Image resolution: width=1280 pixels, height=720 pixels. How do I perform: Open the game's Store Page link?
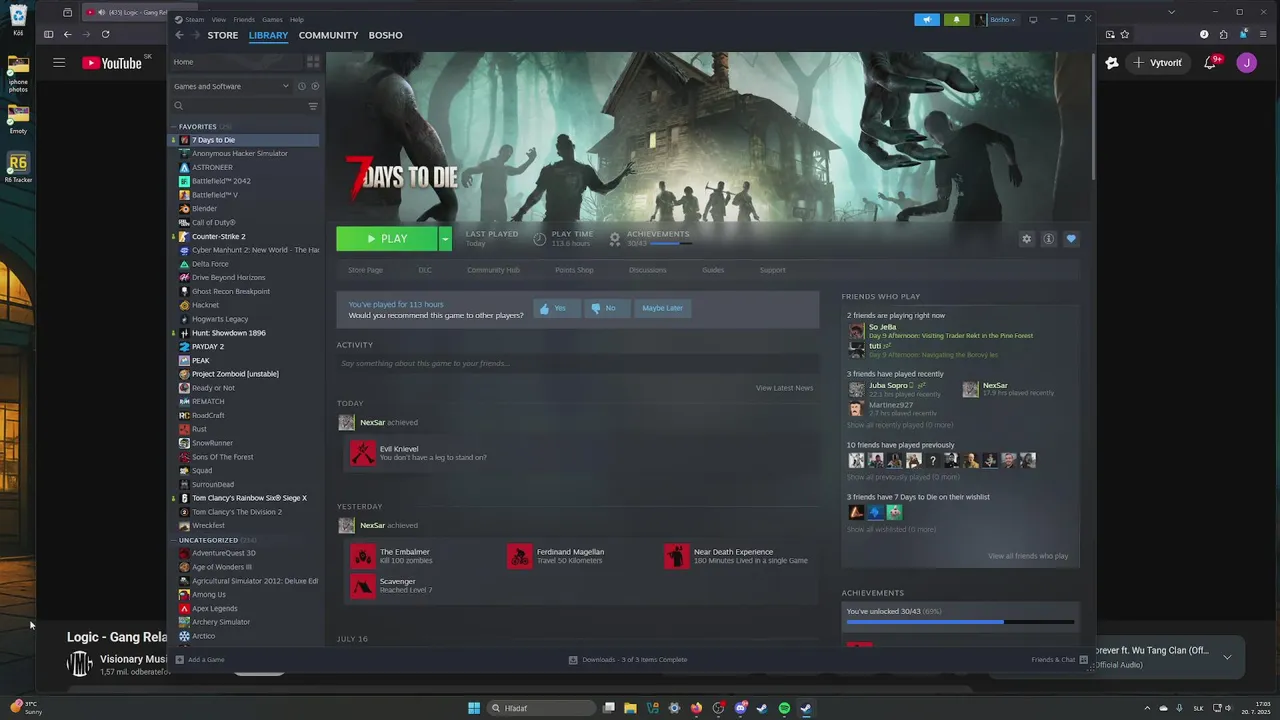pos(365,270)
